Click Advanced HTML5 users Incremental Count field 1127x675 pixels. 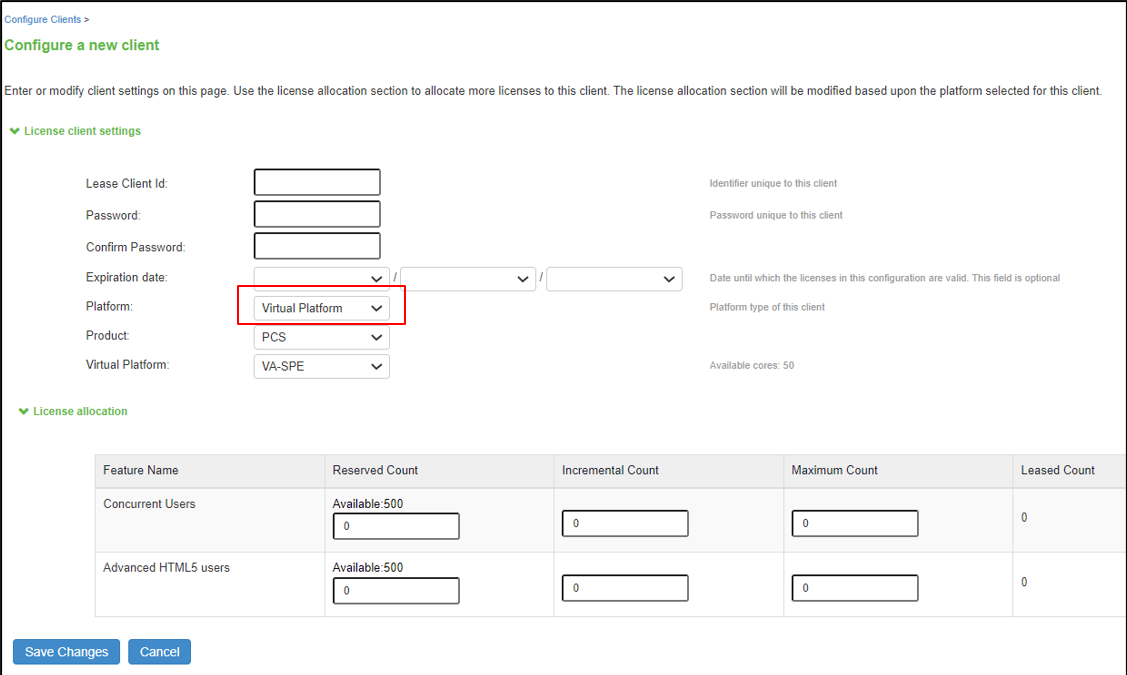pos(625,588)
